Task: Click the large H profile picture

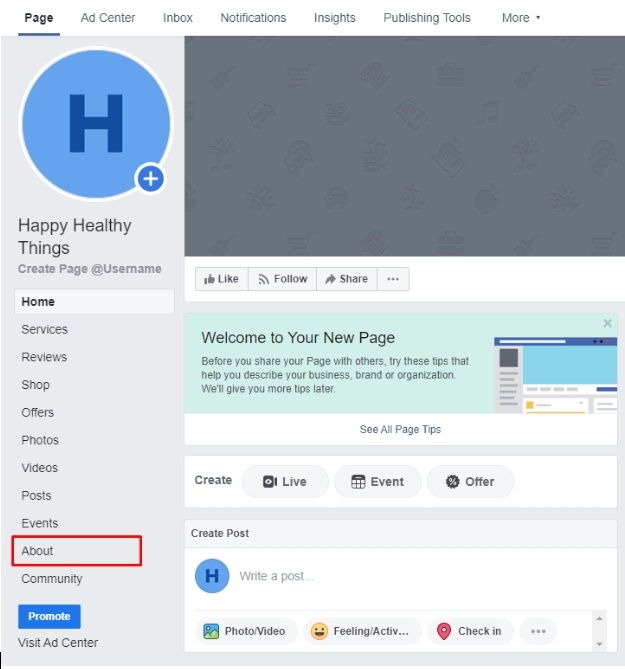Action: (x=96, y=123)
